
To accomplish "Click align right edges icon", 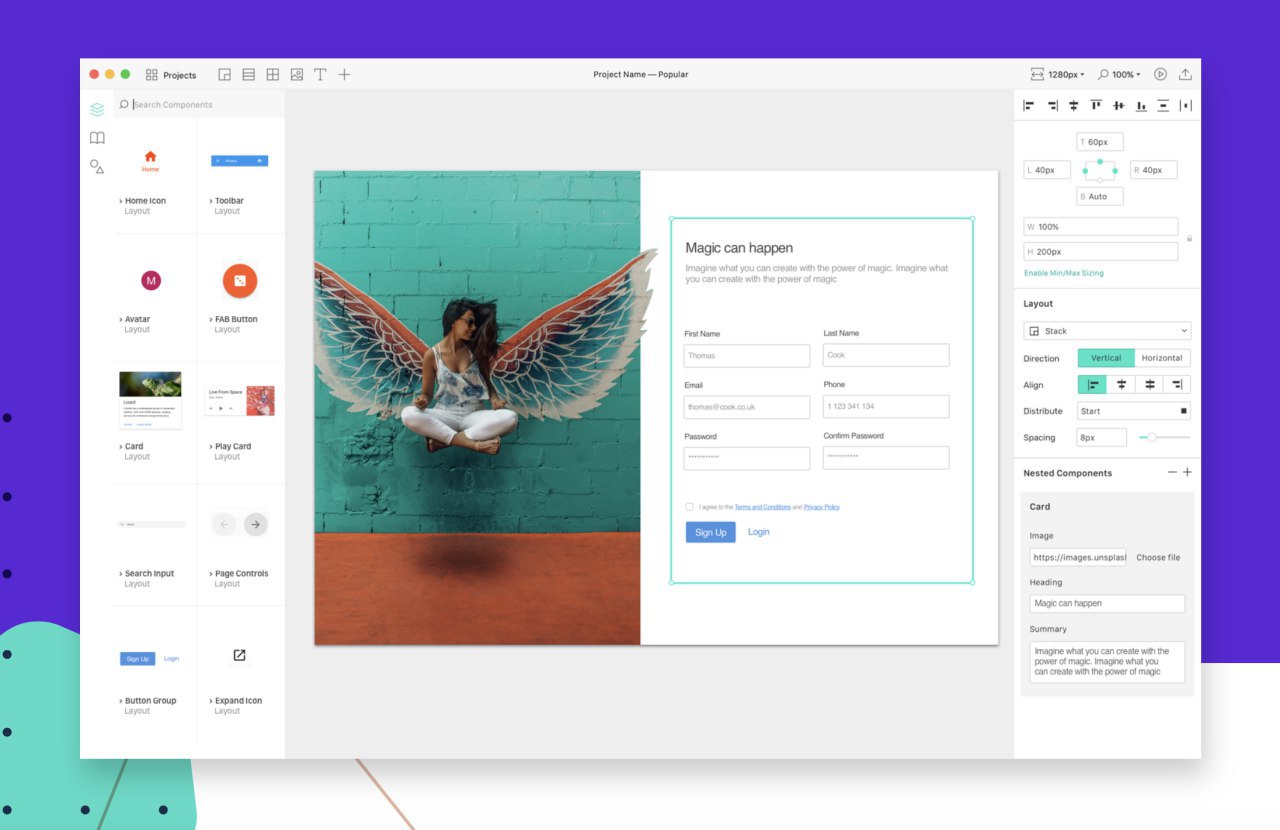I will pyautogui.click(x=1052, y=105).
